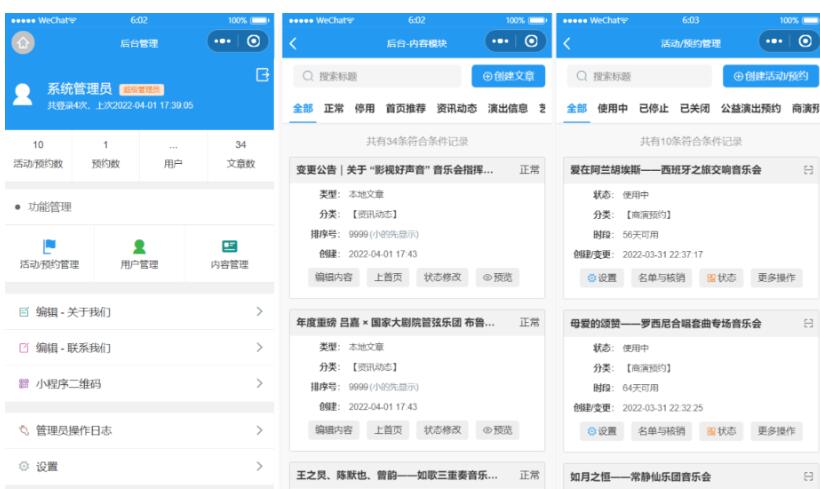Tap scan icon on 爱在阿兰胡埃斯 card

point(808,170)
